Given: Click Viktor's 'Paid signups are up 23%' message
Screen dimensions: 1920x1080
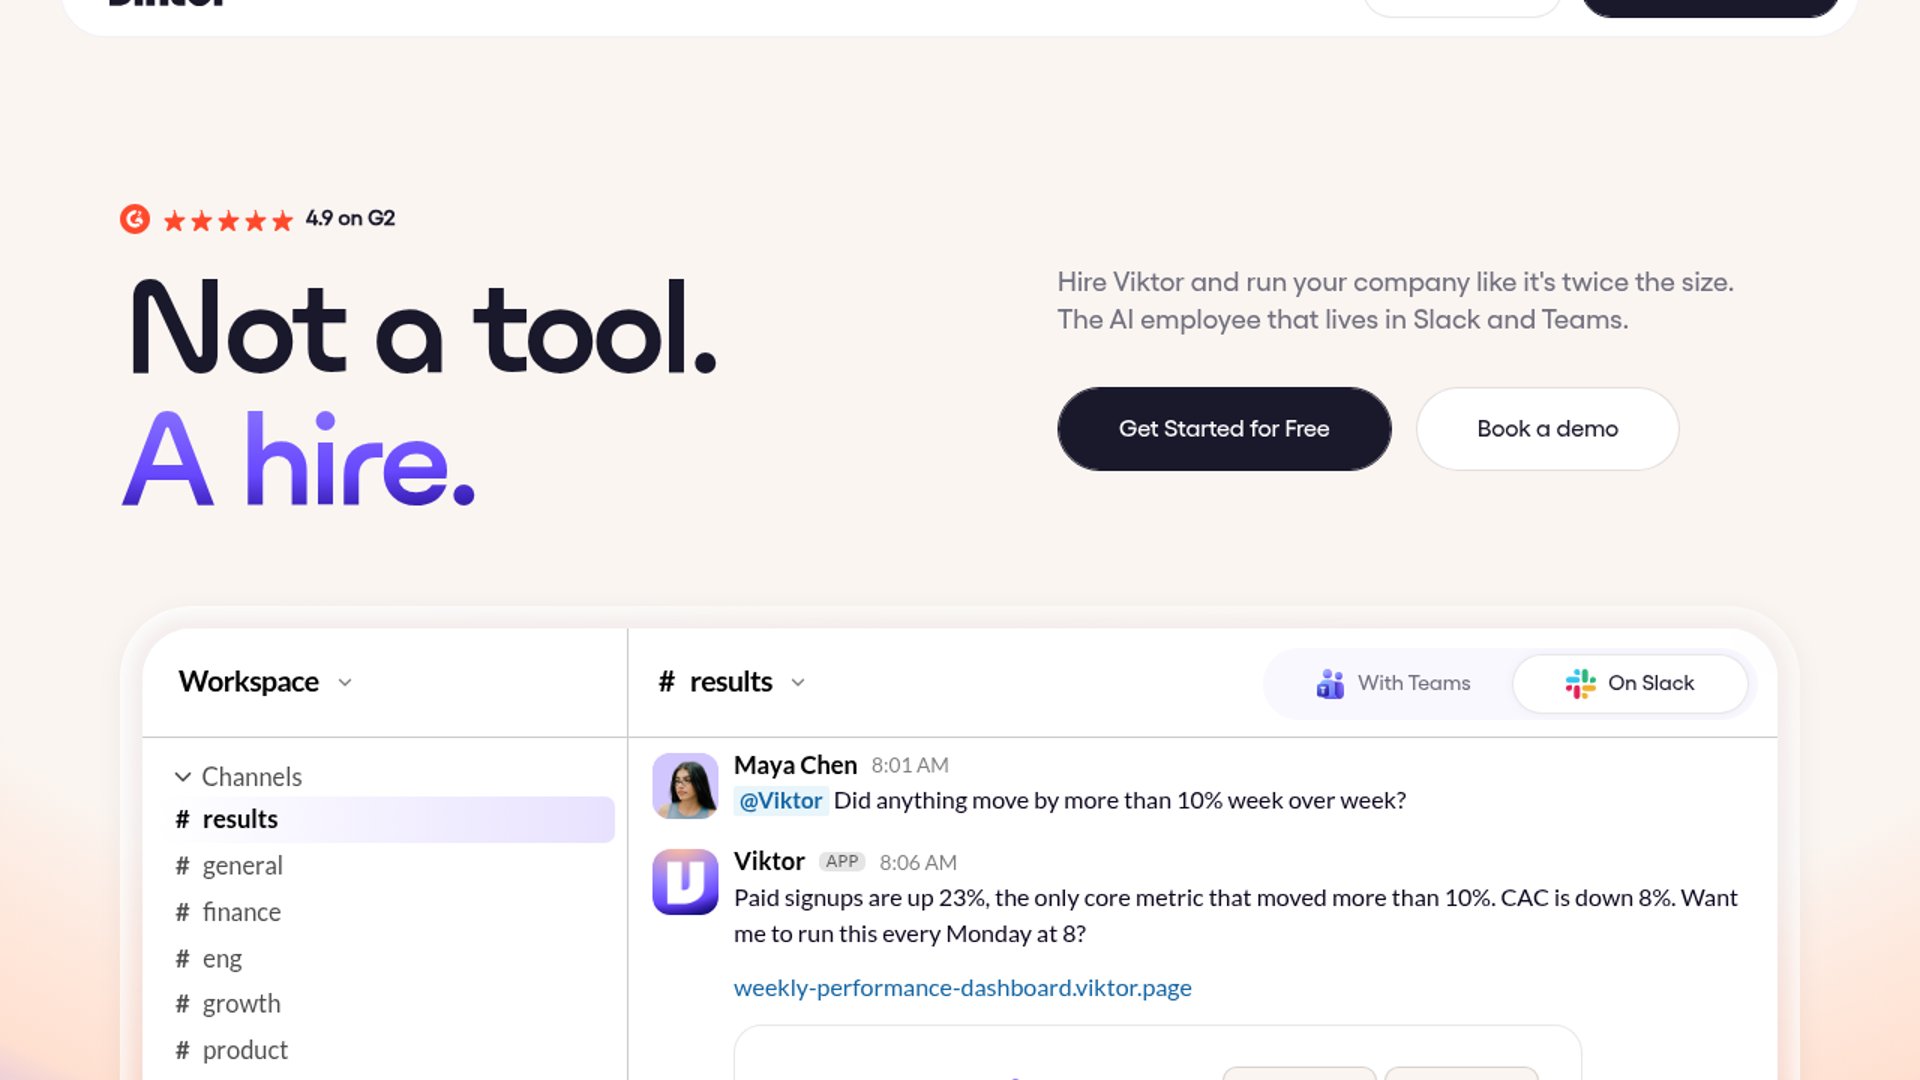Looking at the screenshot, I should tap(1236, 915).
